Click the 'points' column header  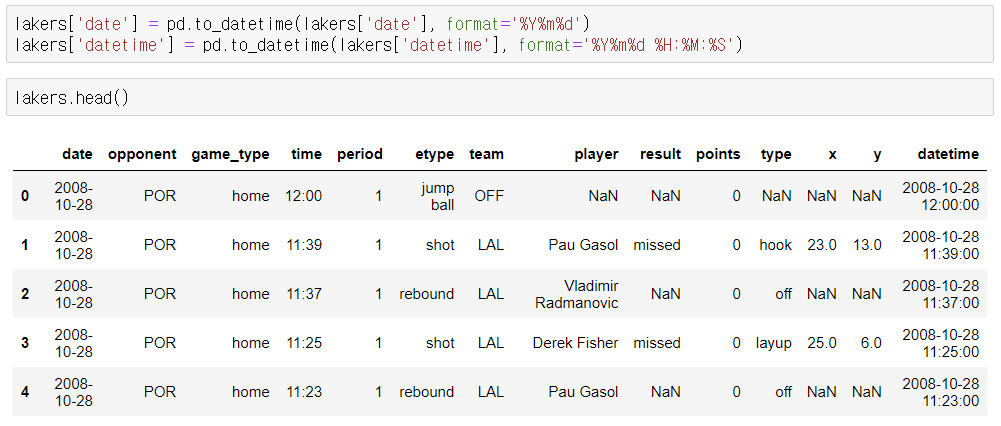point(718,154)
